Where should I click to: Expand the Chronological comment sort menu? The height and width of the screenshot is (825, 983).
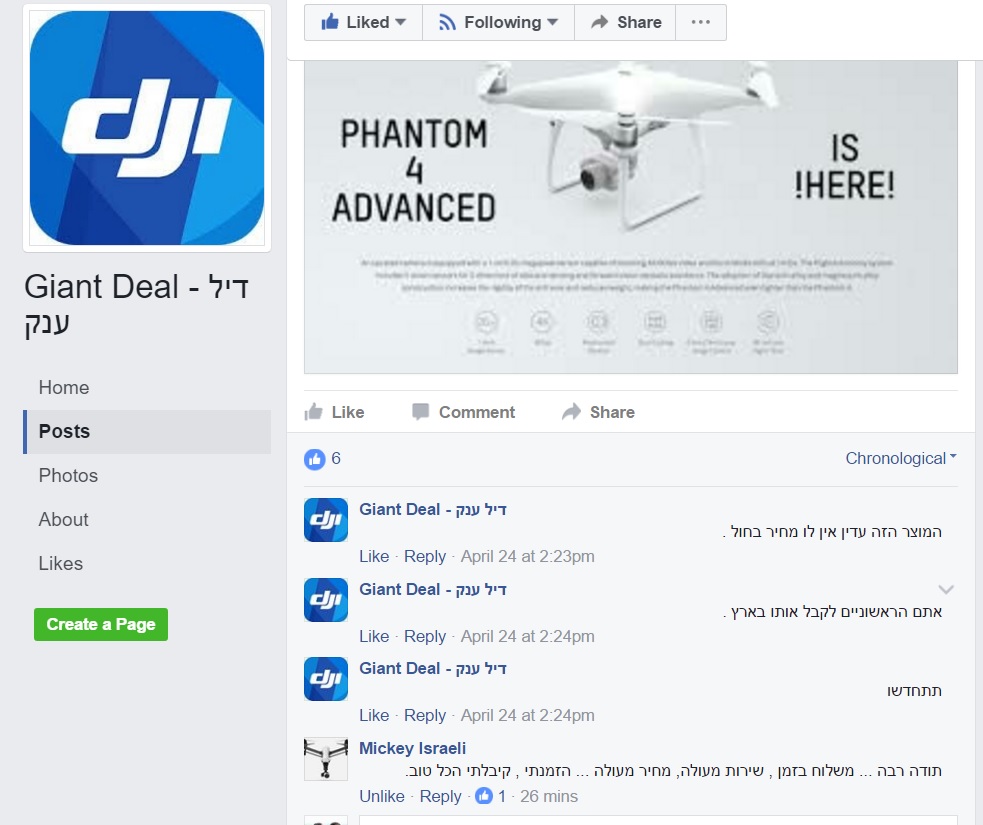901,458
